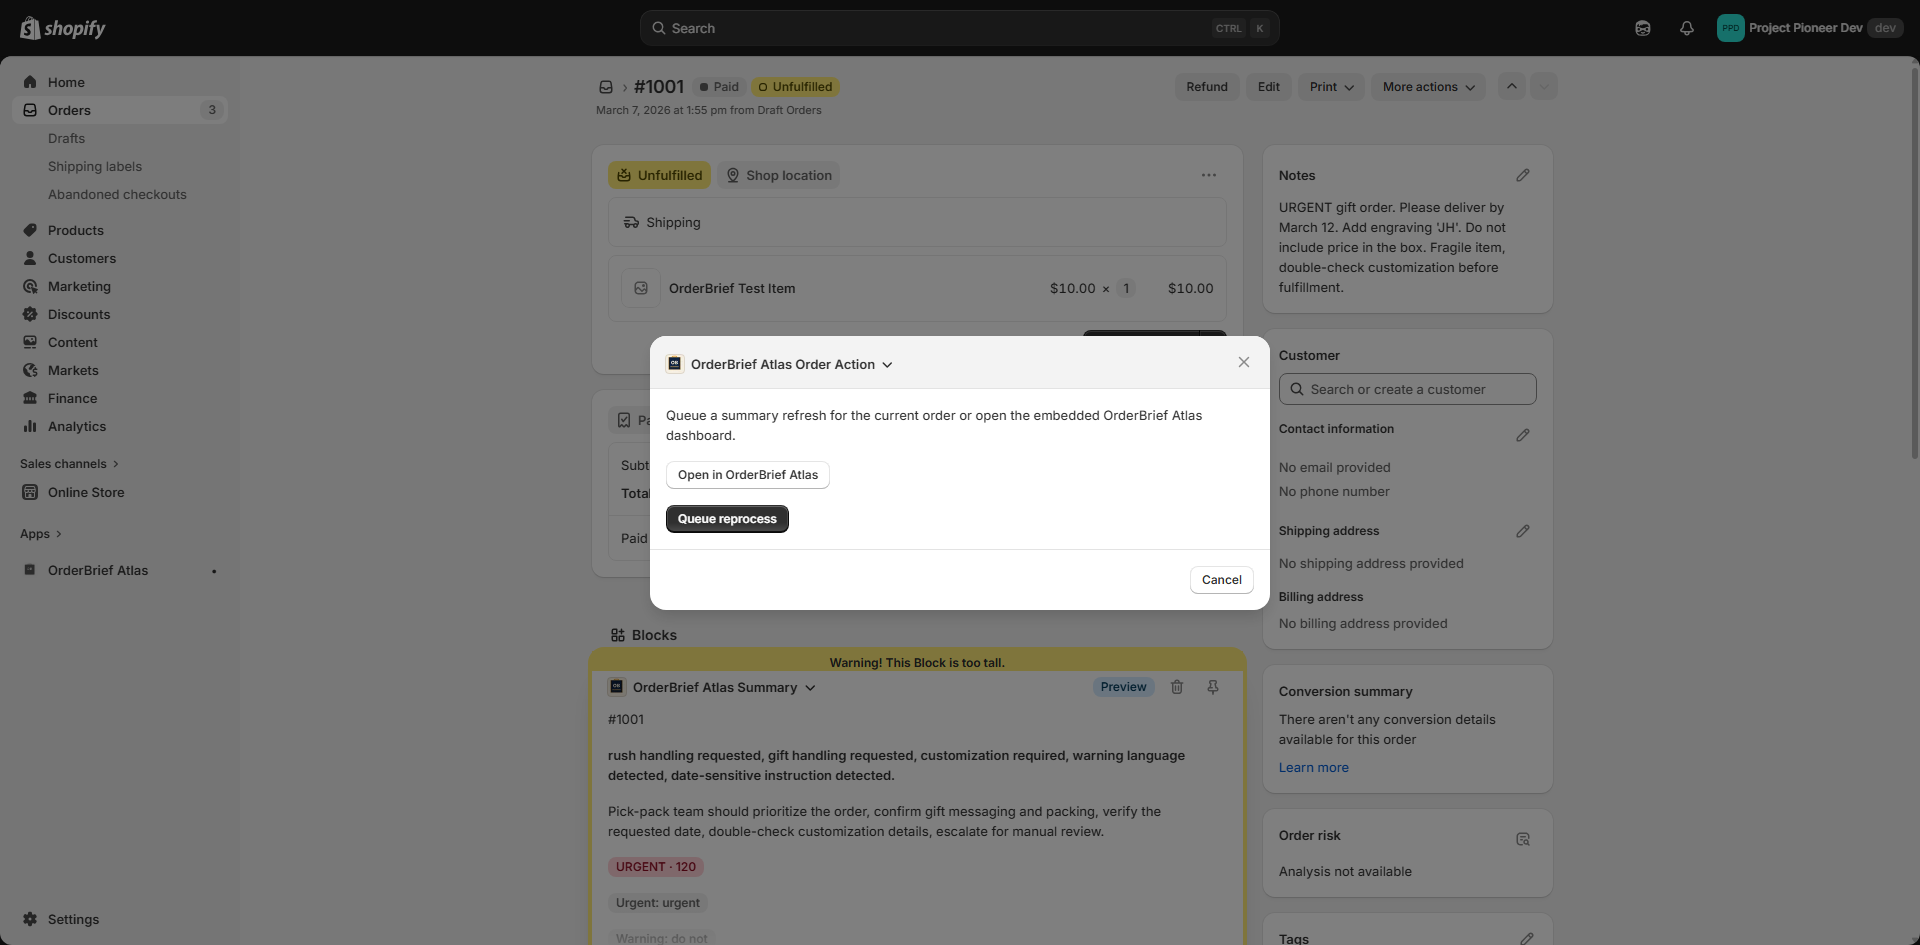This screenshot has width=1920, height=945.
Task: Open Drafts under Orders
Action: point(66,138)
